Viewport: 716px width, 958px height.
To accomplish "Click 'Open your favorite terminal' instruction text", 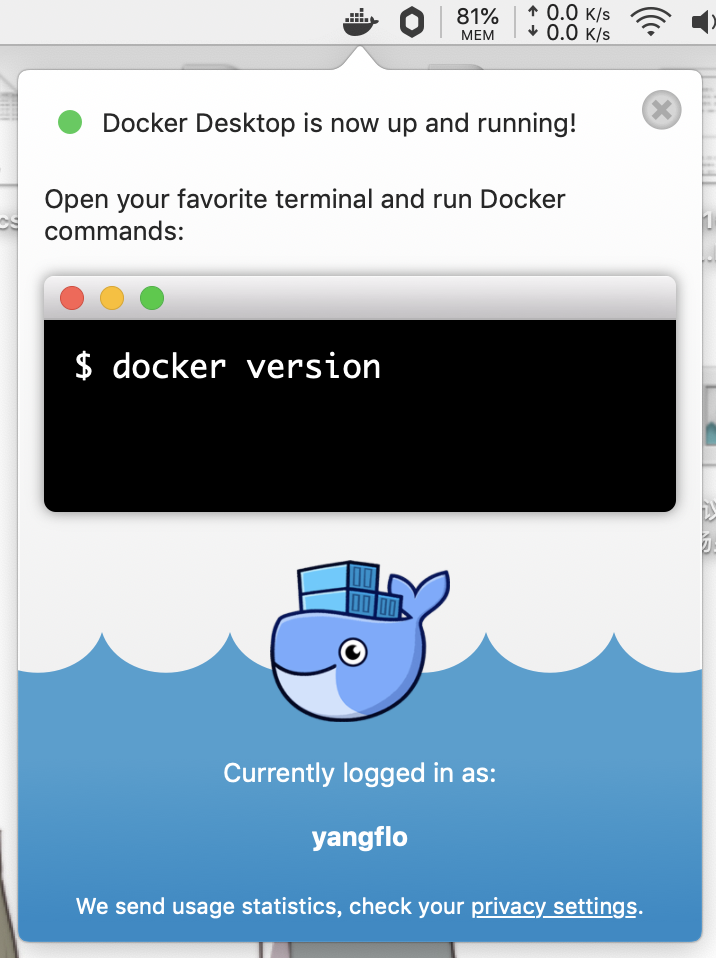I will (305, 215).
